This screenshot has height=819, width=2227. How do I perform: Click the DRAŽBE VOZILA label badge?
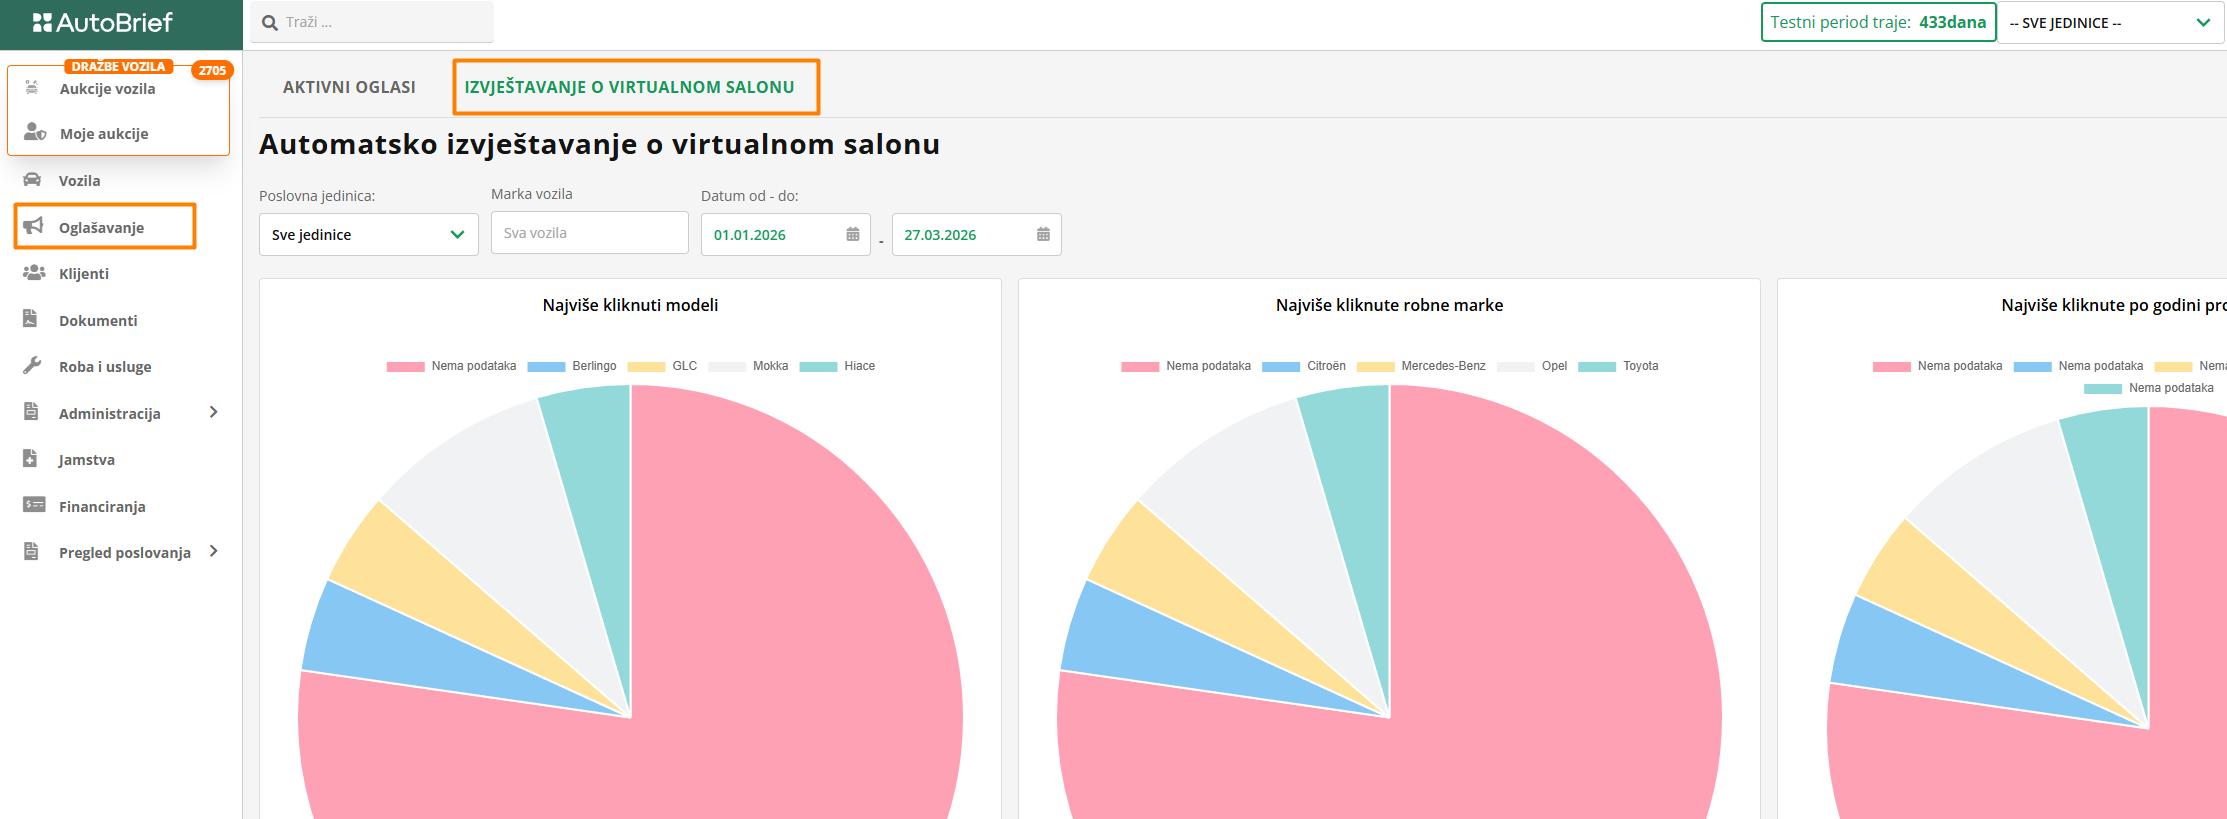point(119,66)
